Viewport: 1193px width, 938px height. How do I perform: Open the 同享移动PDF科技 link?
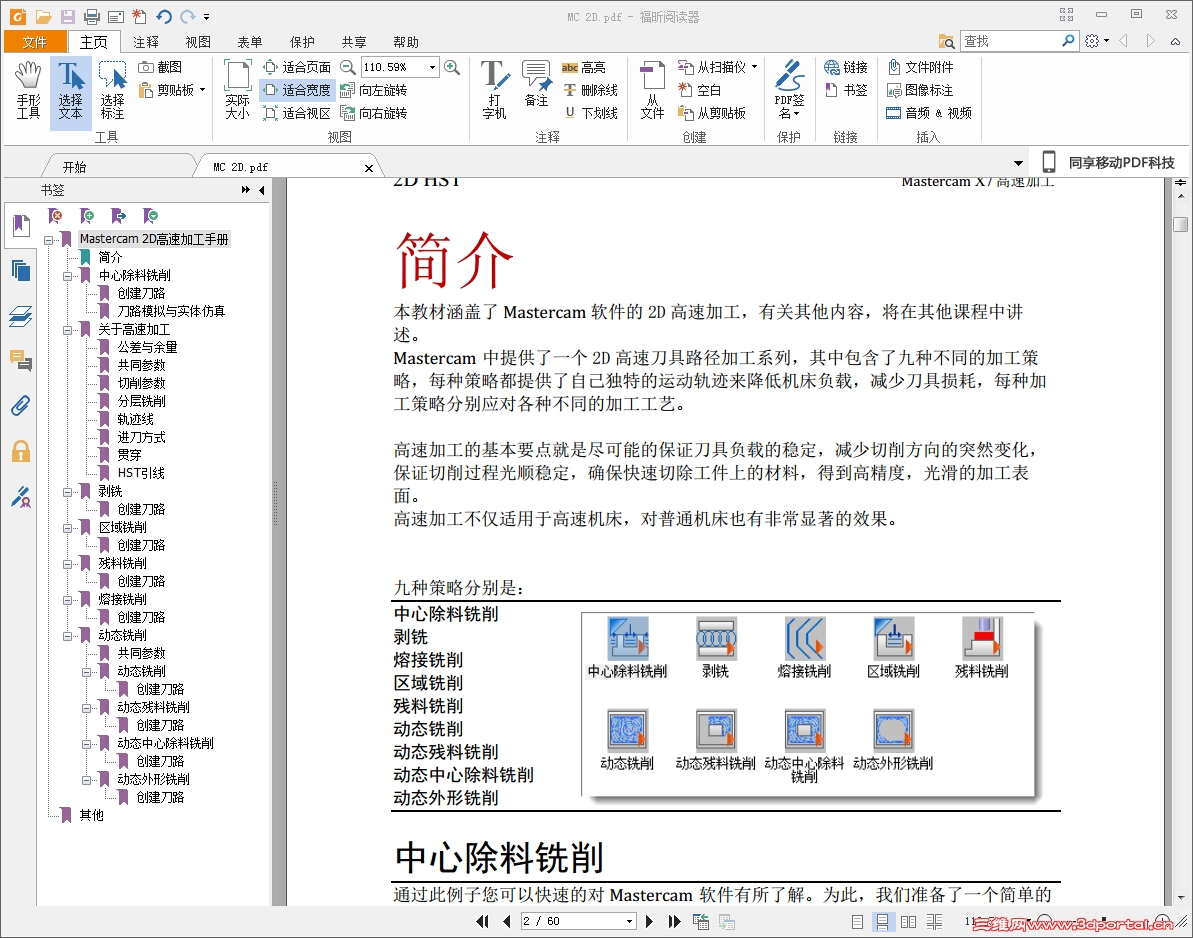point(1109,162)
